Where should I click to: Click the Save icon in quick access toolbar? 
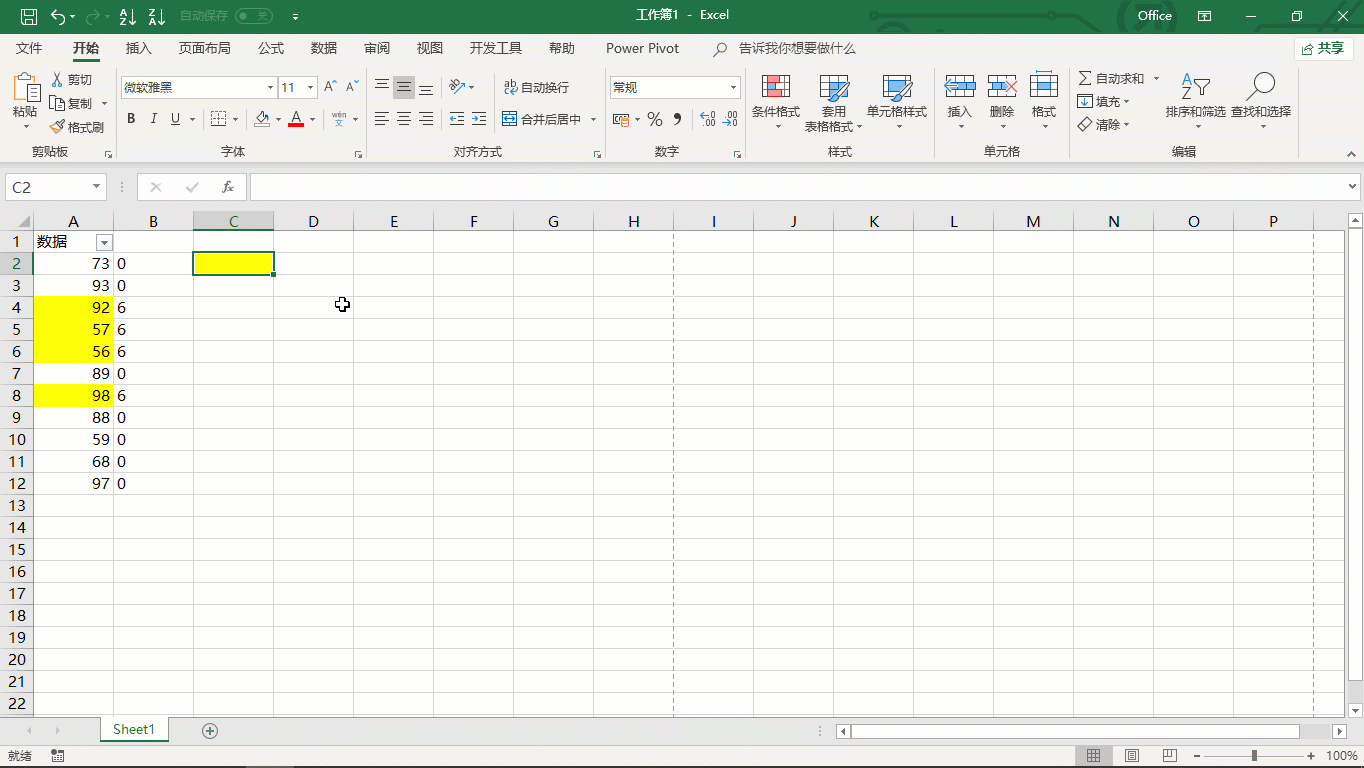point(29,16)
